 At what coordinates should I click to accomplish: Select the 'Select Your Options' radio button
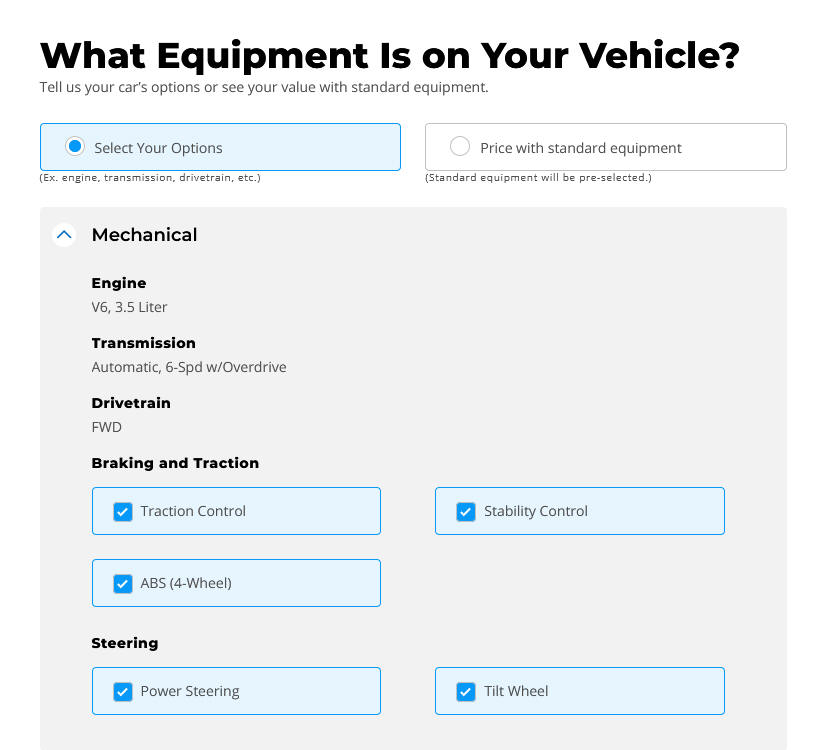click(75, 147)
